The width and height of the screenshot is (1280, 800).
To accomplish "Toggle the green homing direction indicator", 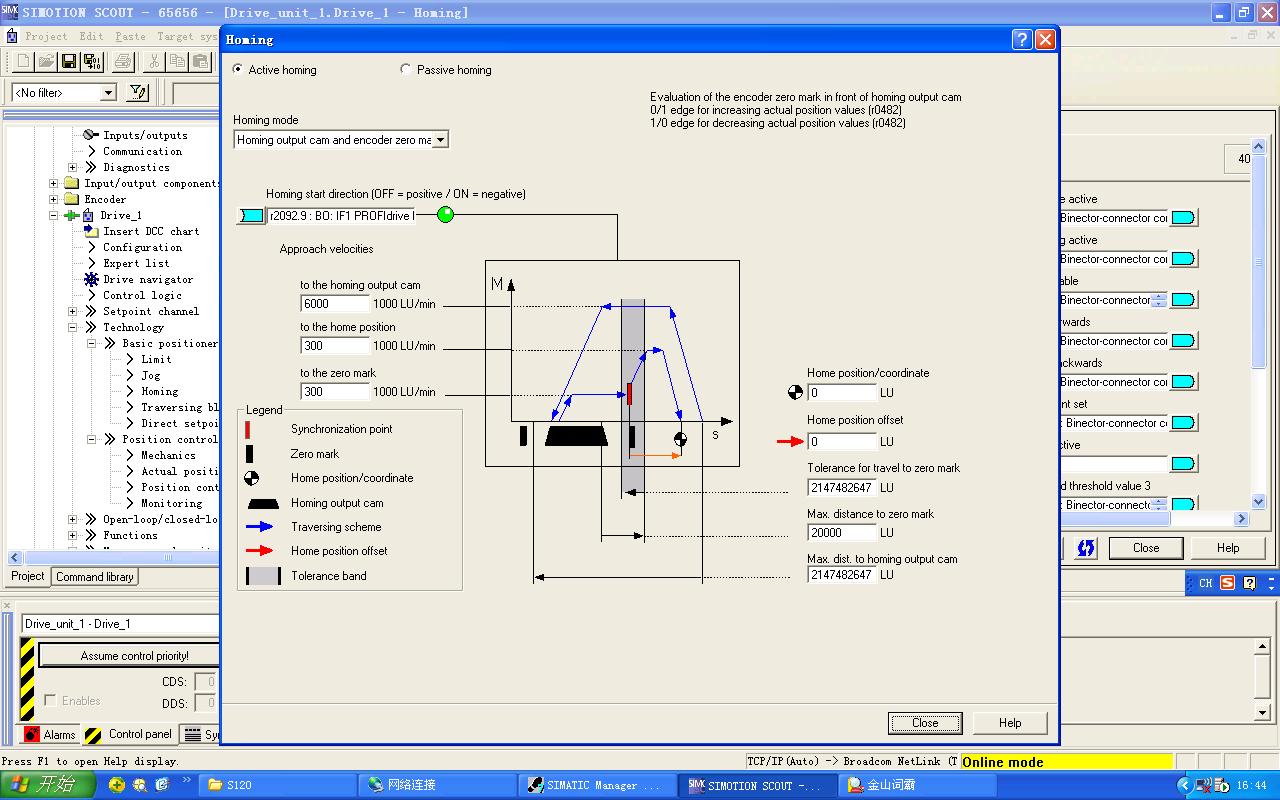I will (445, 215).
